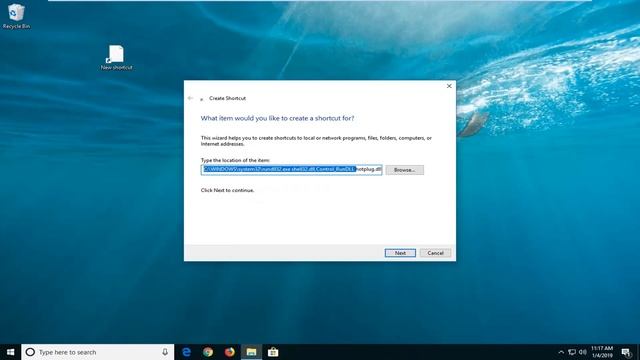Click the Type here to search box
This screenshot has width=640, height=360.
98,352
